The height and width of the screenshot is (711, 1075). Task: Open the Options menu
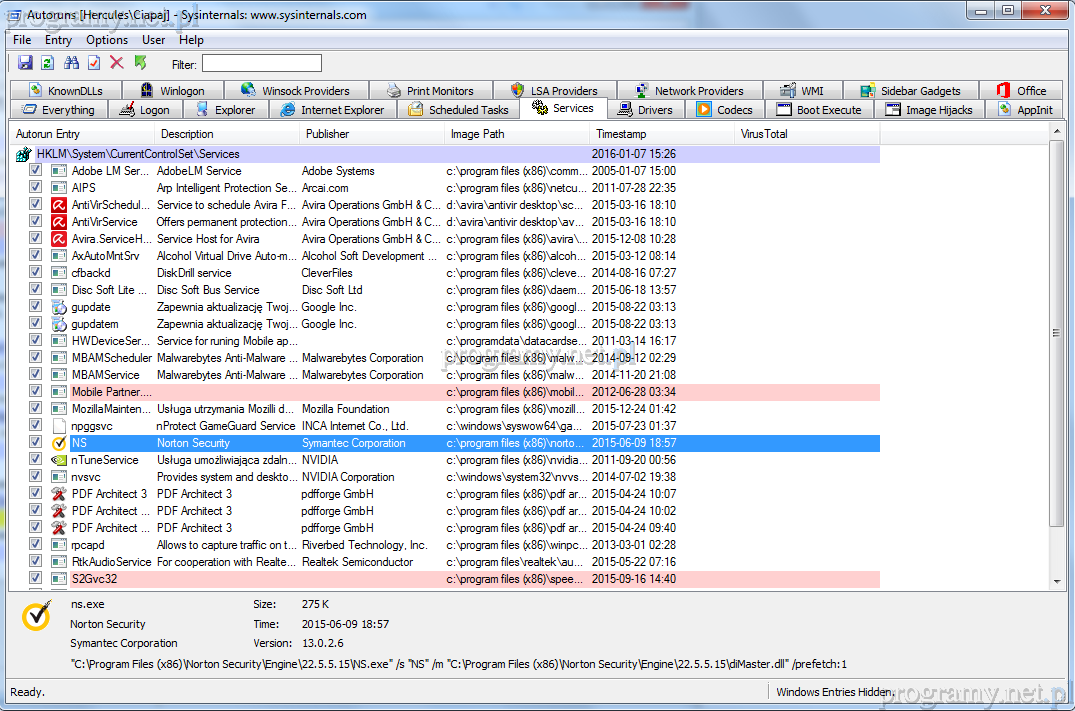(106, 40)
